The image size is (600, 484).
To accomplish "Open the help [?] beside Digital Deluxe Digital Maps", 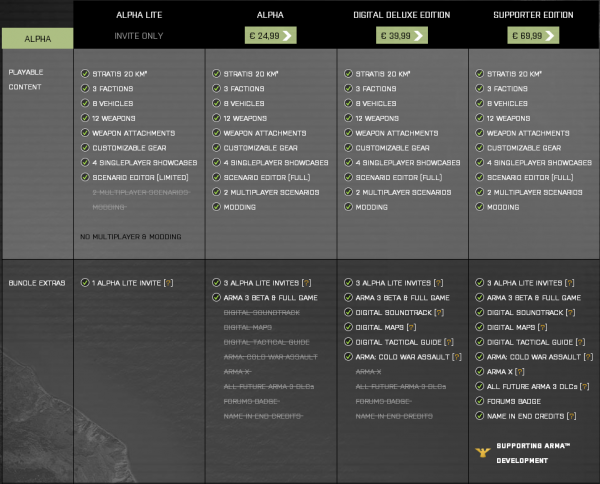I will pos(411,328).
